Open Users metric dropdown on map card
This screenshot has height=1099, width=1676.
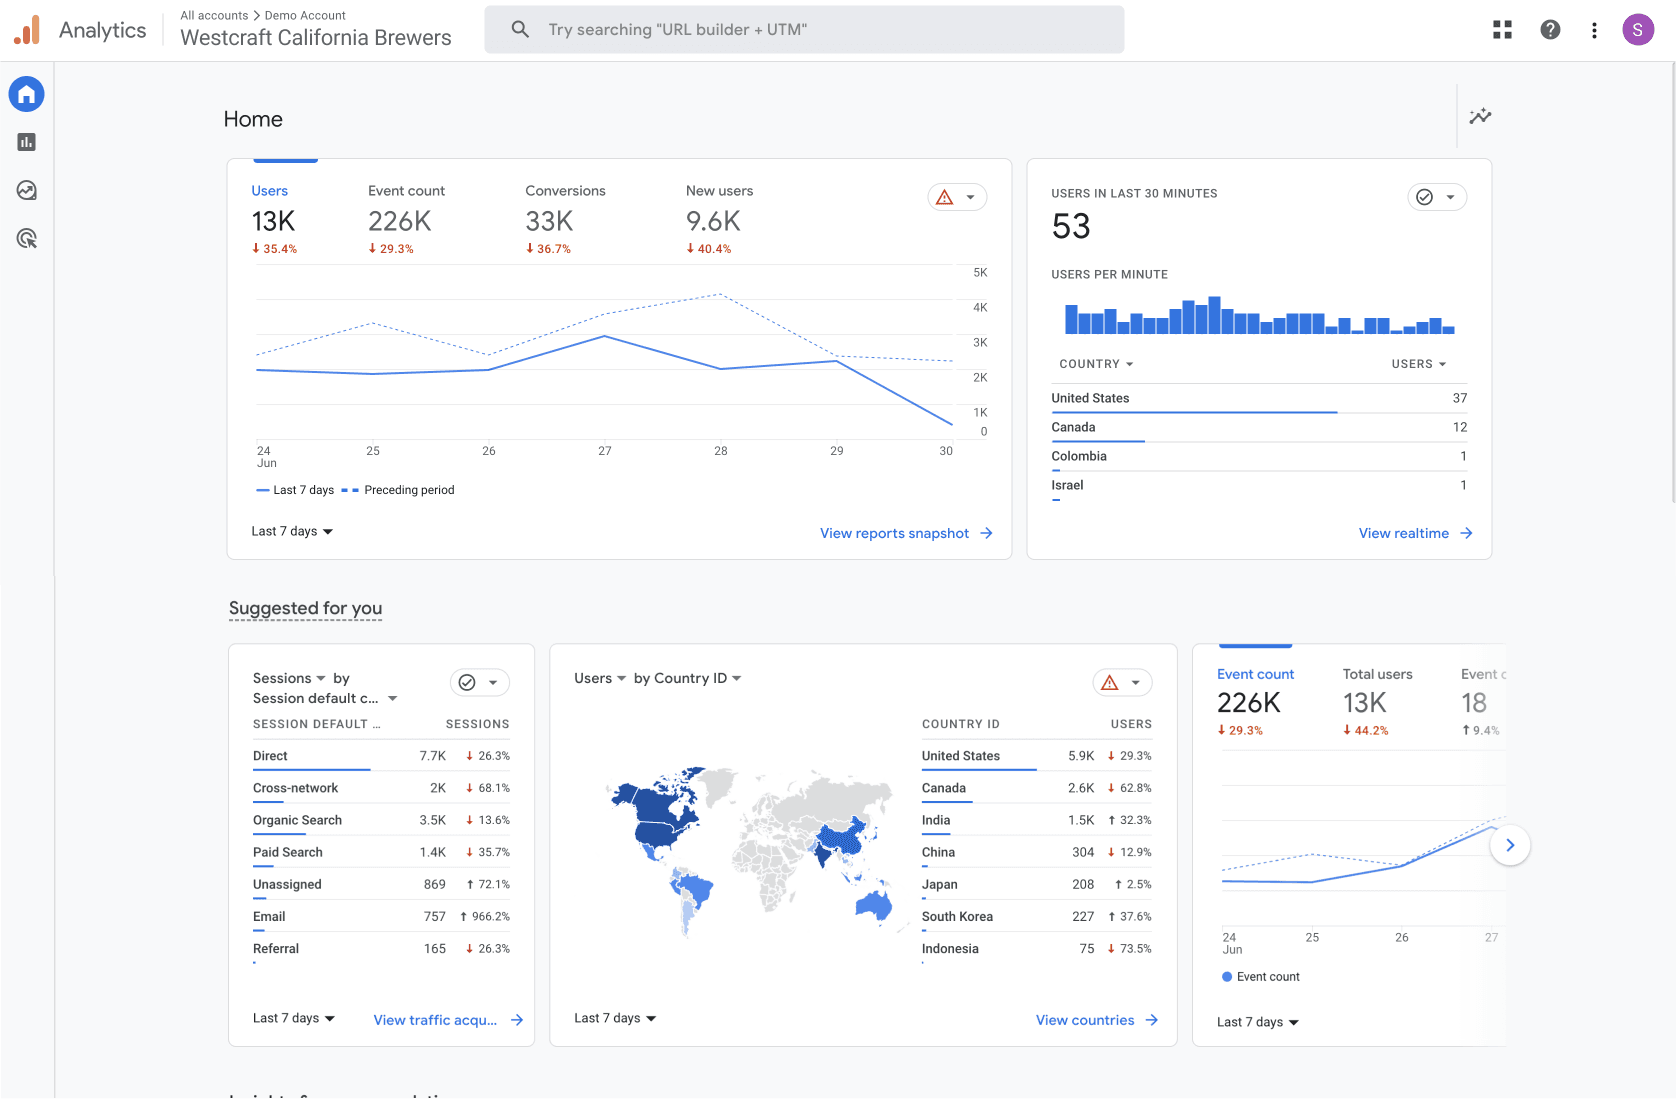tap(600, 678)
